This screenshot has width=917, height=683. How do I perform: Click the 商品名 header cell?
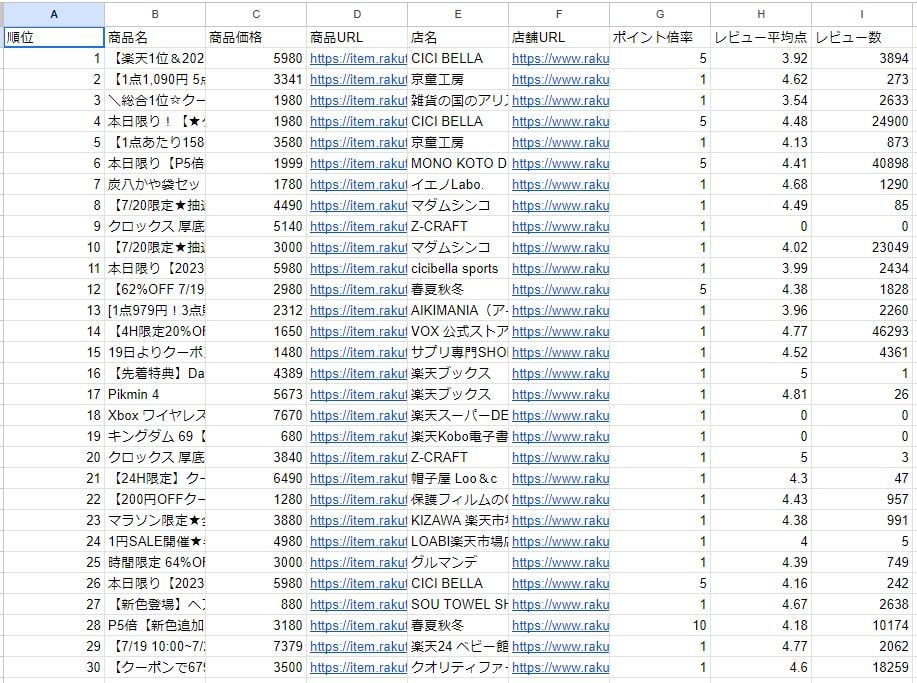pos(155,37)
